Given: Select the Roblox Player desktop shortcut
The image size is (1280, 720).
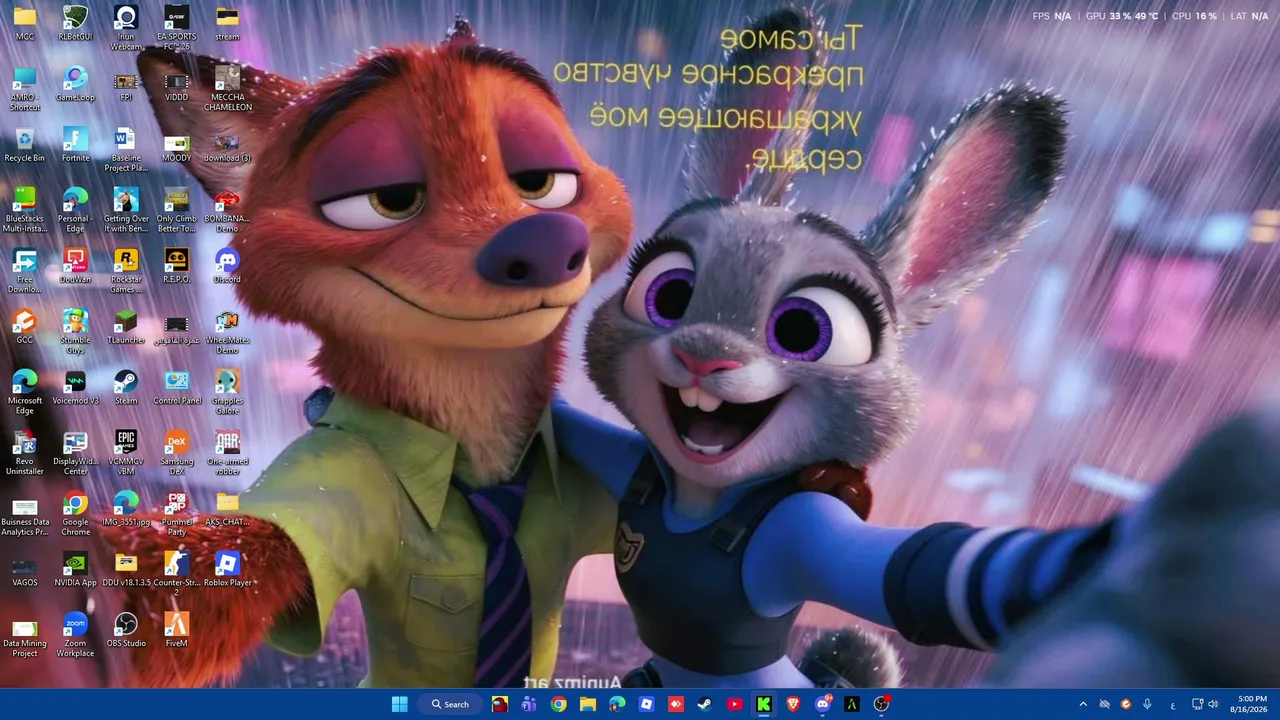Looking at the screenshot, I should click(227, 570).
